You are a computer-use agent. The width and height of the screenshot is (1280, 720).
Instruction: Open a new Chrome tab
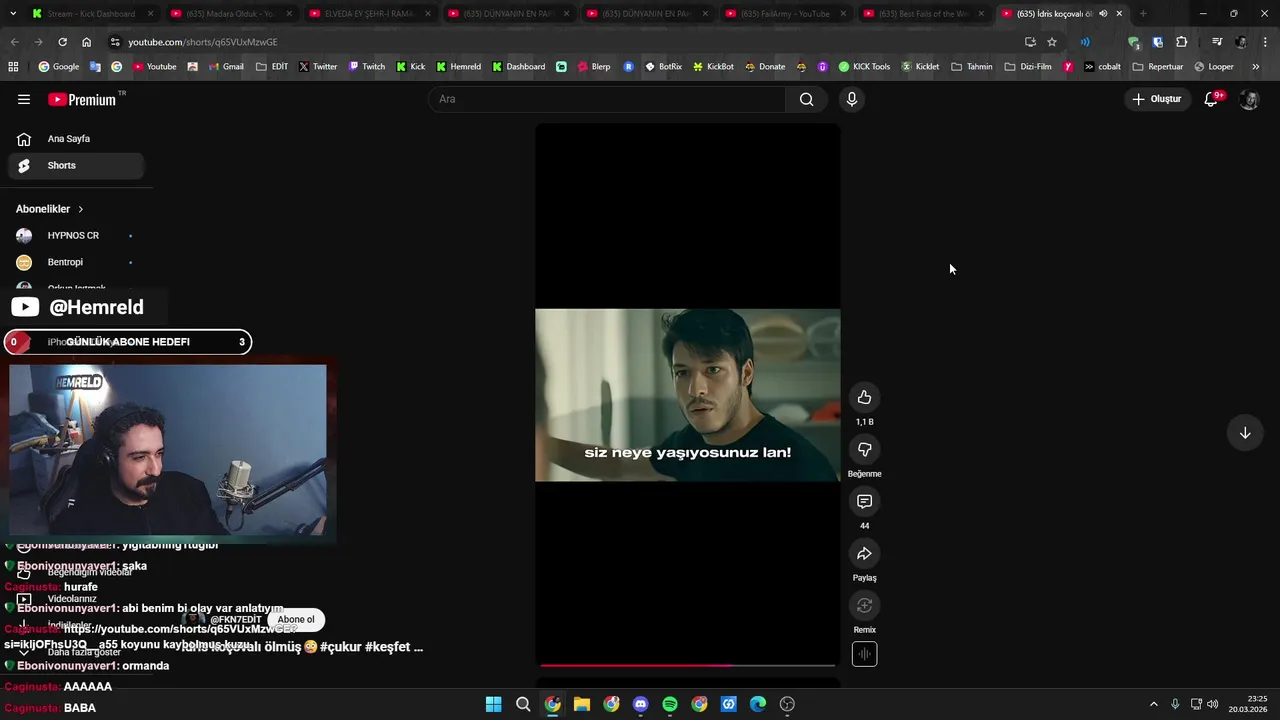[x=1143, y=14]
